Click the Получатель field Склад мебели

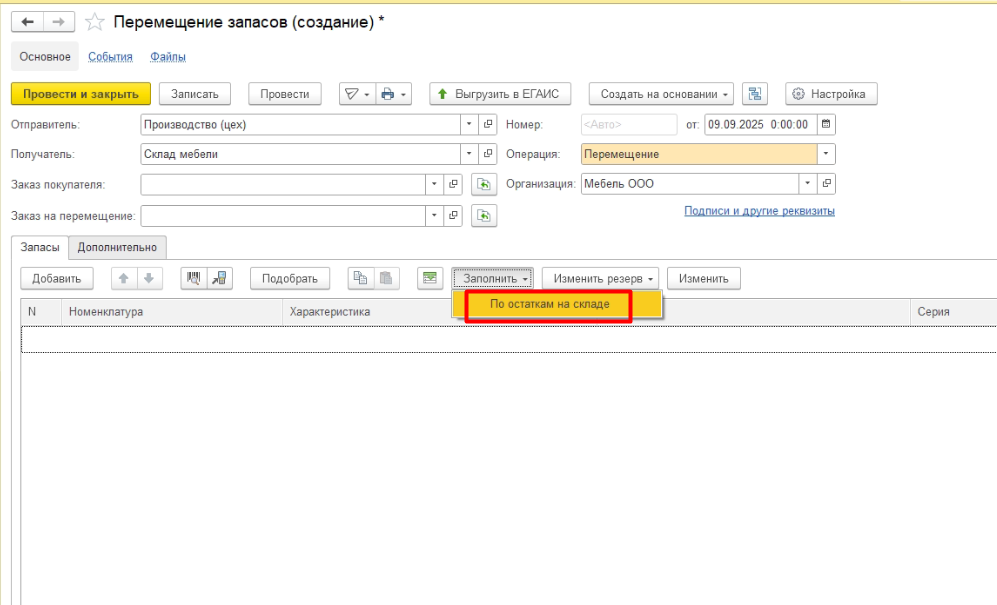(300, 154)
